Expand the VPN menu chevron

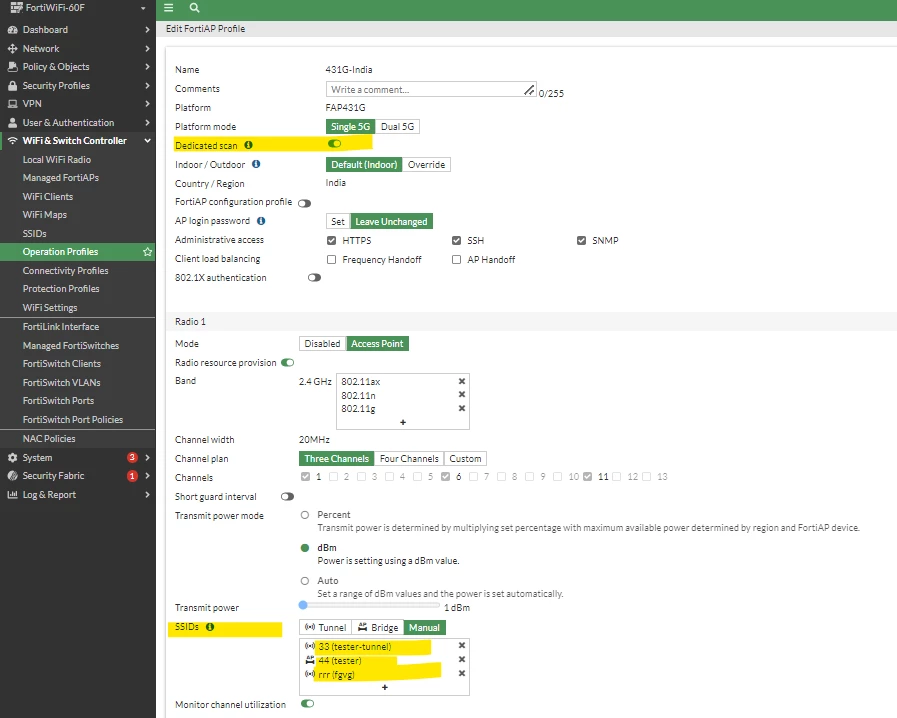point(147,104)
